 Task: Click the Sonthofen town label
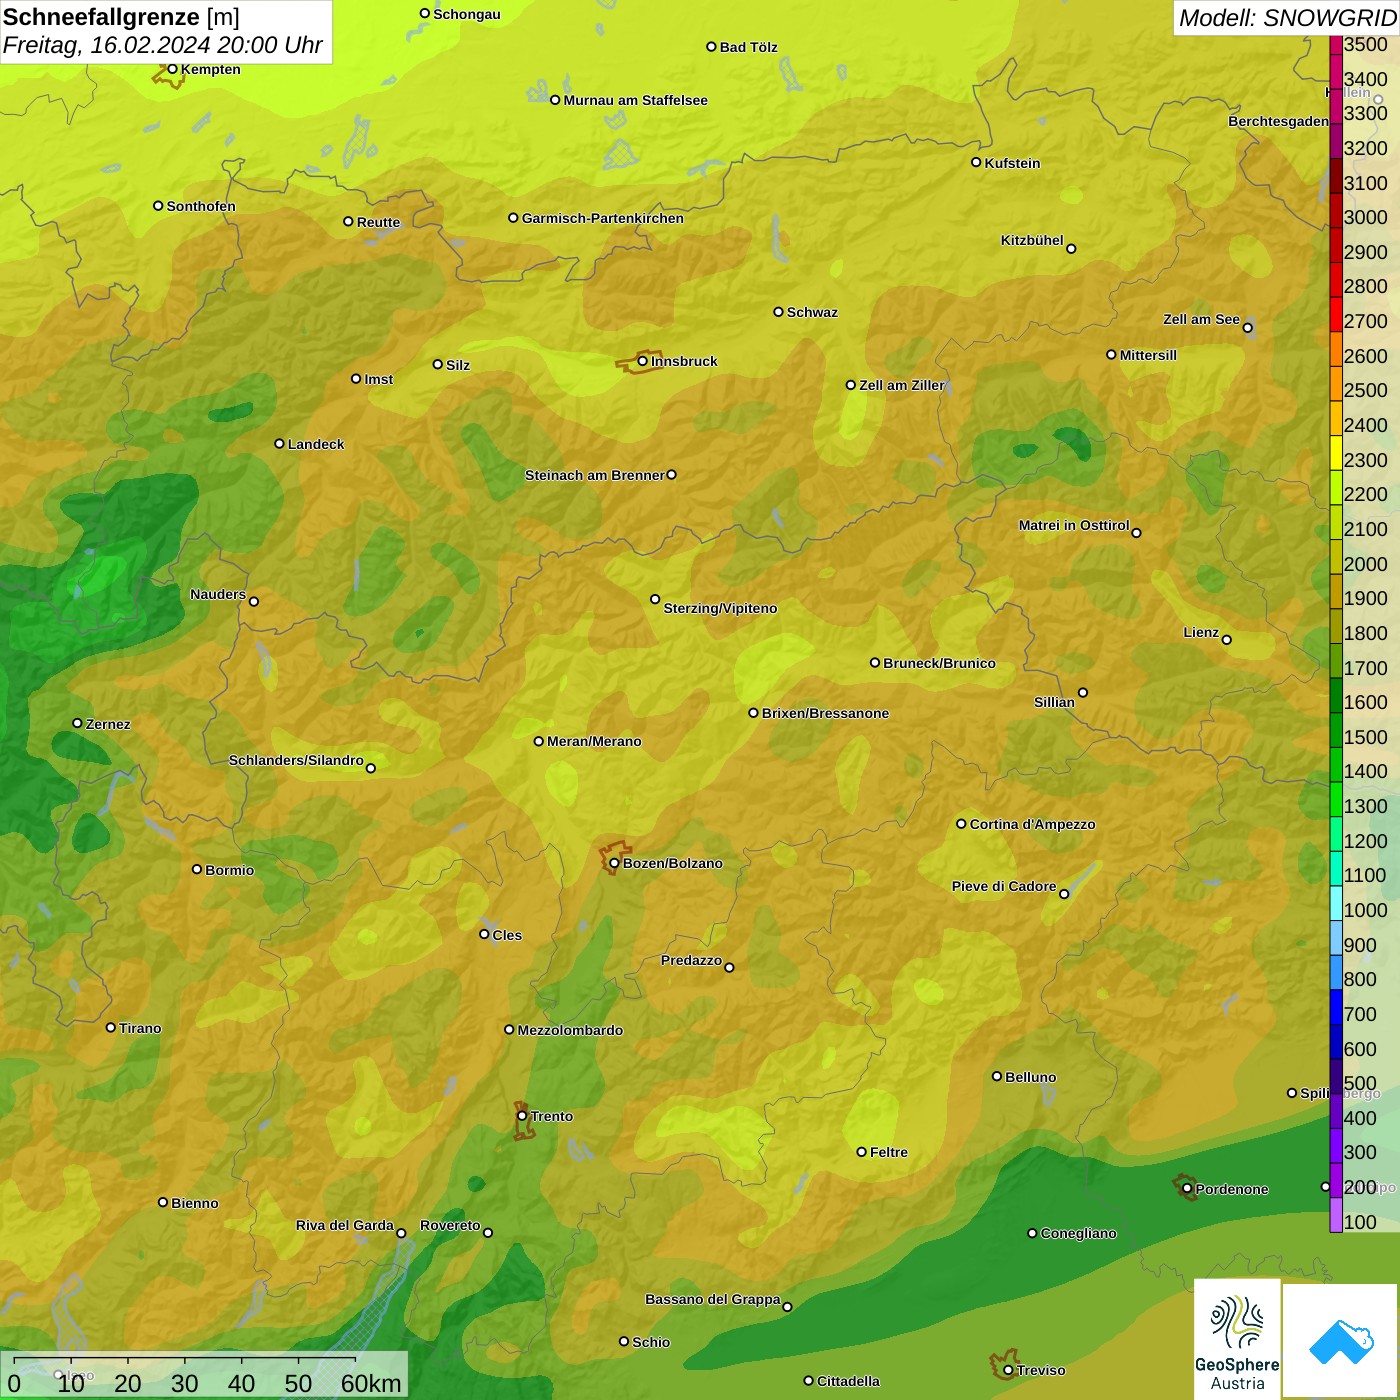[201, 206]
